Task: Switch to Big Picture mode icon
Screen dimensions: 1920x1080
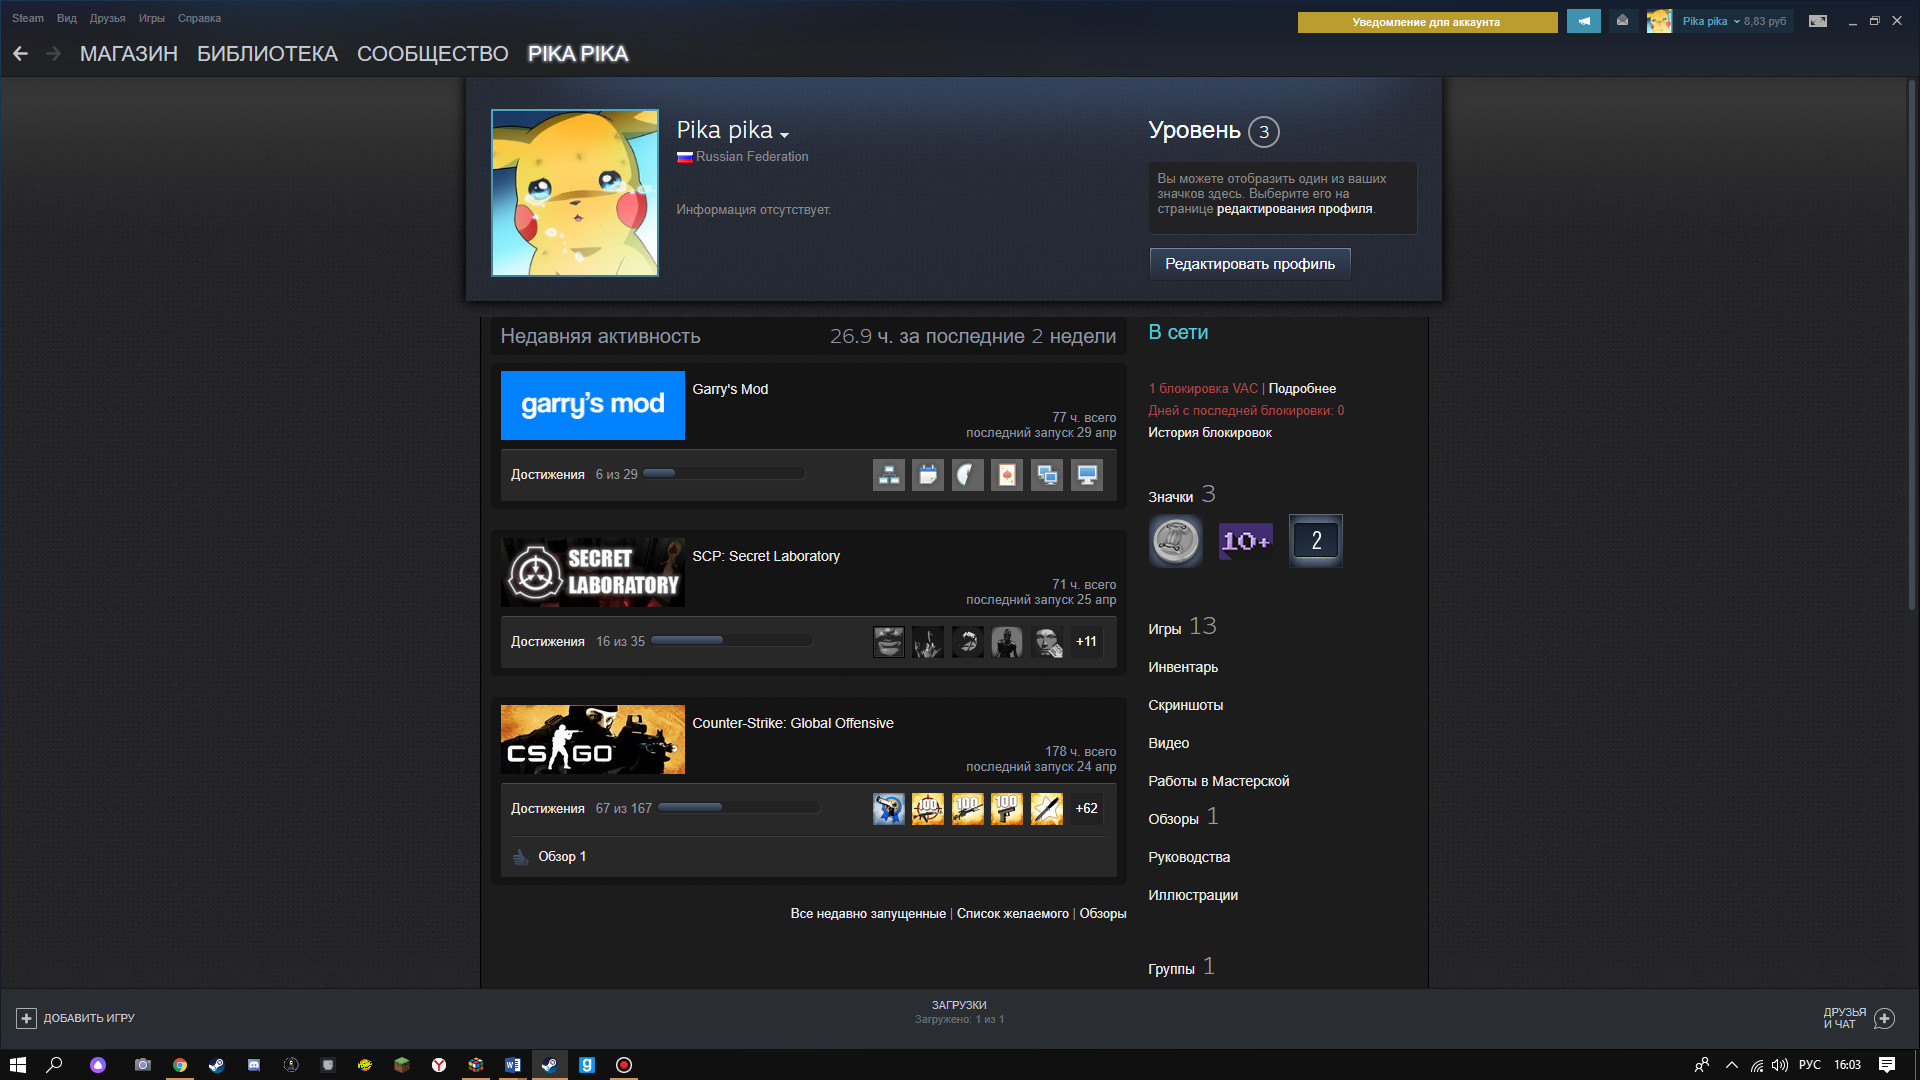Action: pos(1818,21)
